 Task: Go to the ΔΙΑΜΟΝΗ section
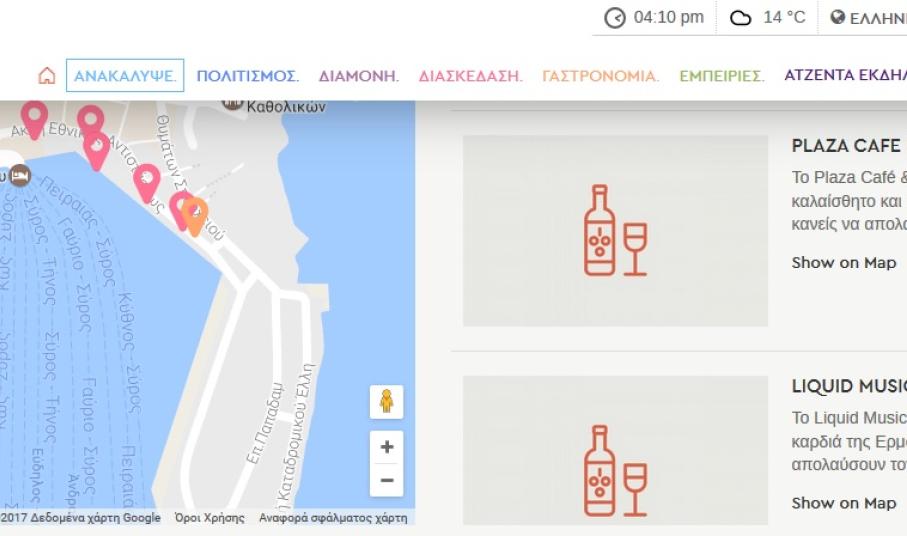pos(359,76)
